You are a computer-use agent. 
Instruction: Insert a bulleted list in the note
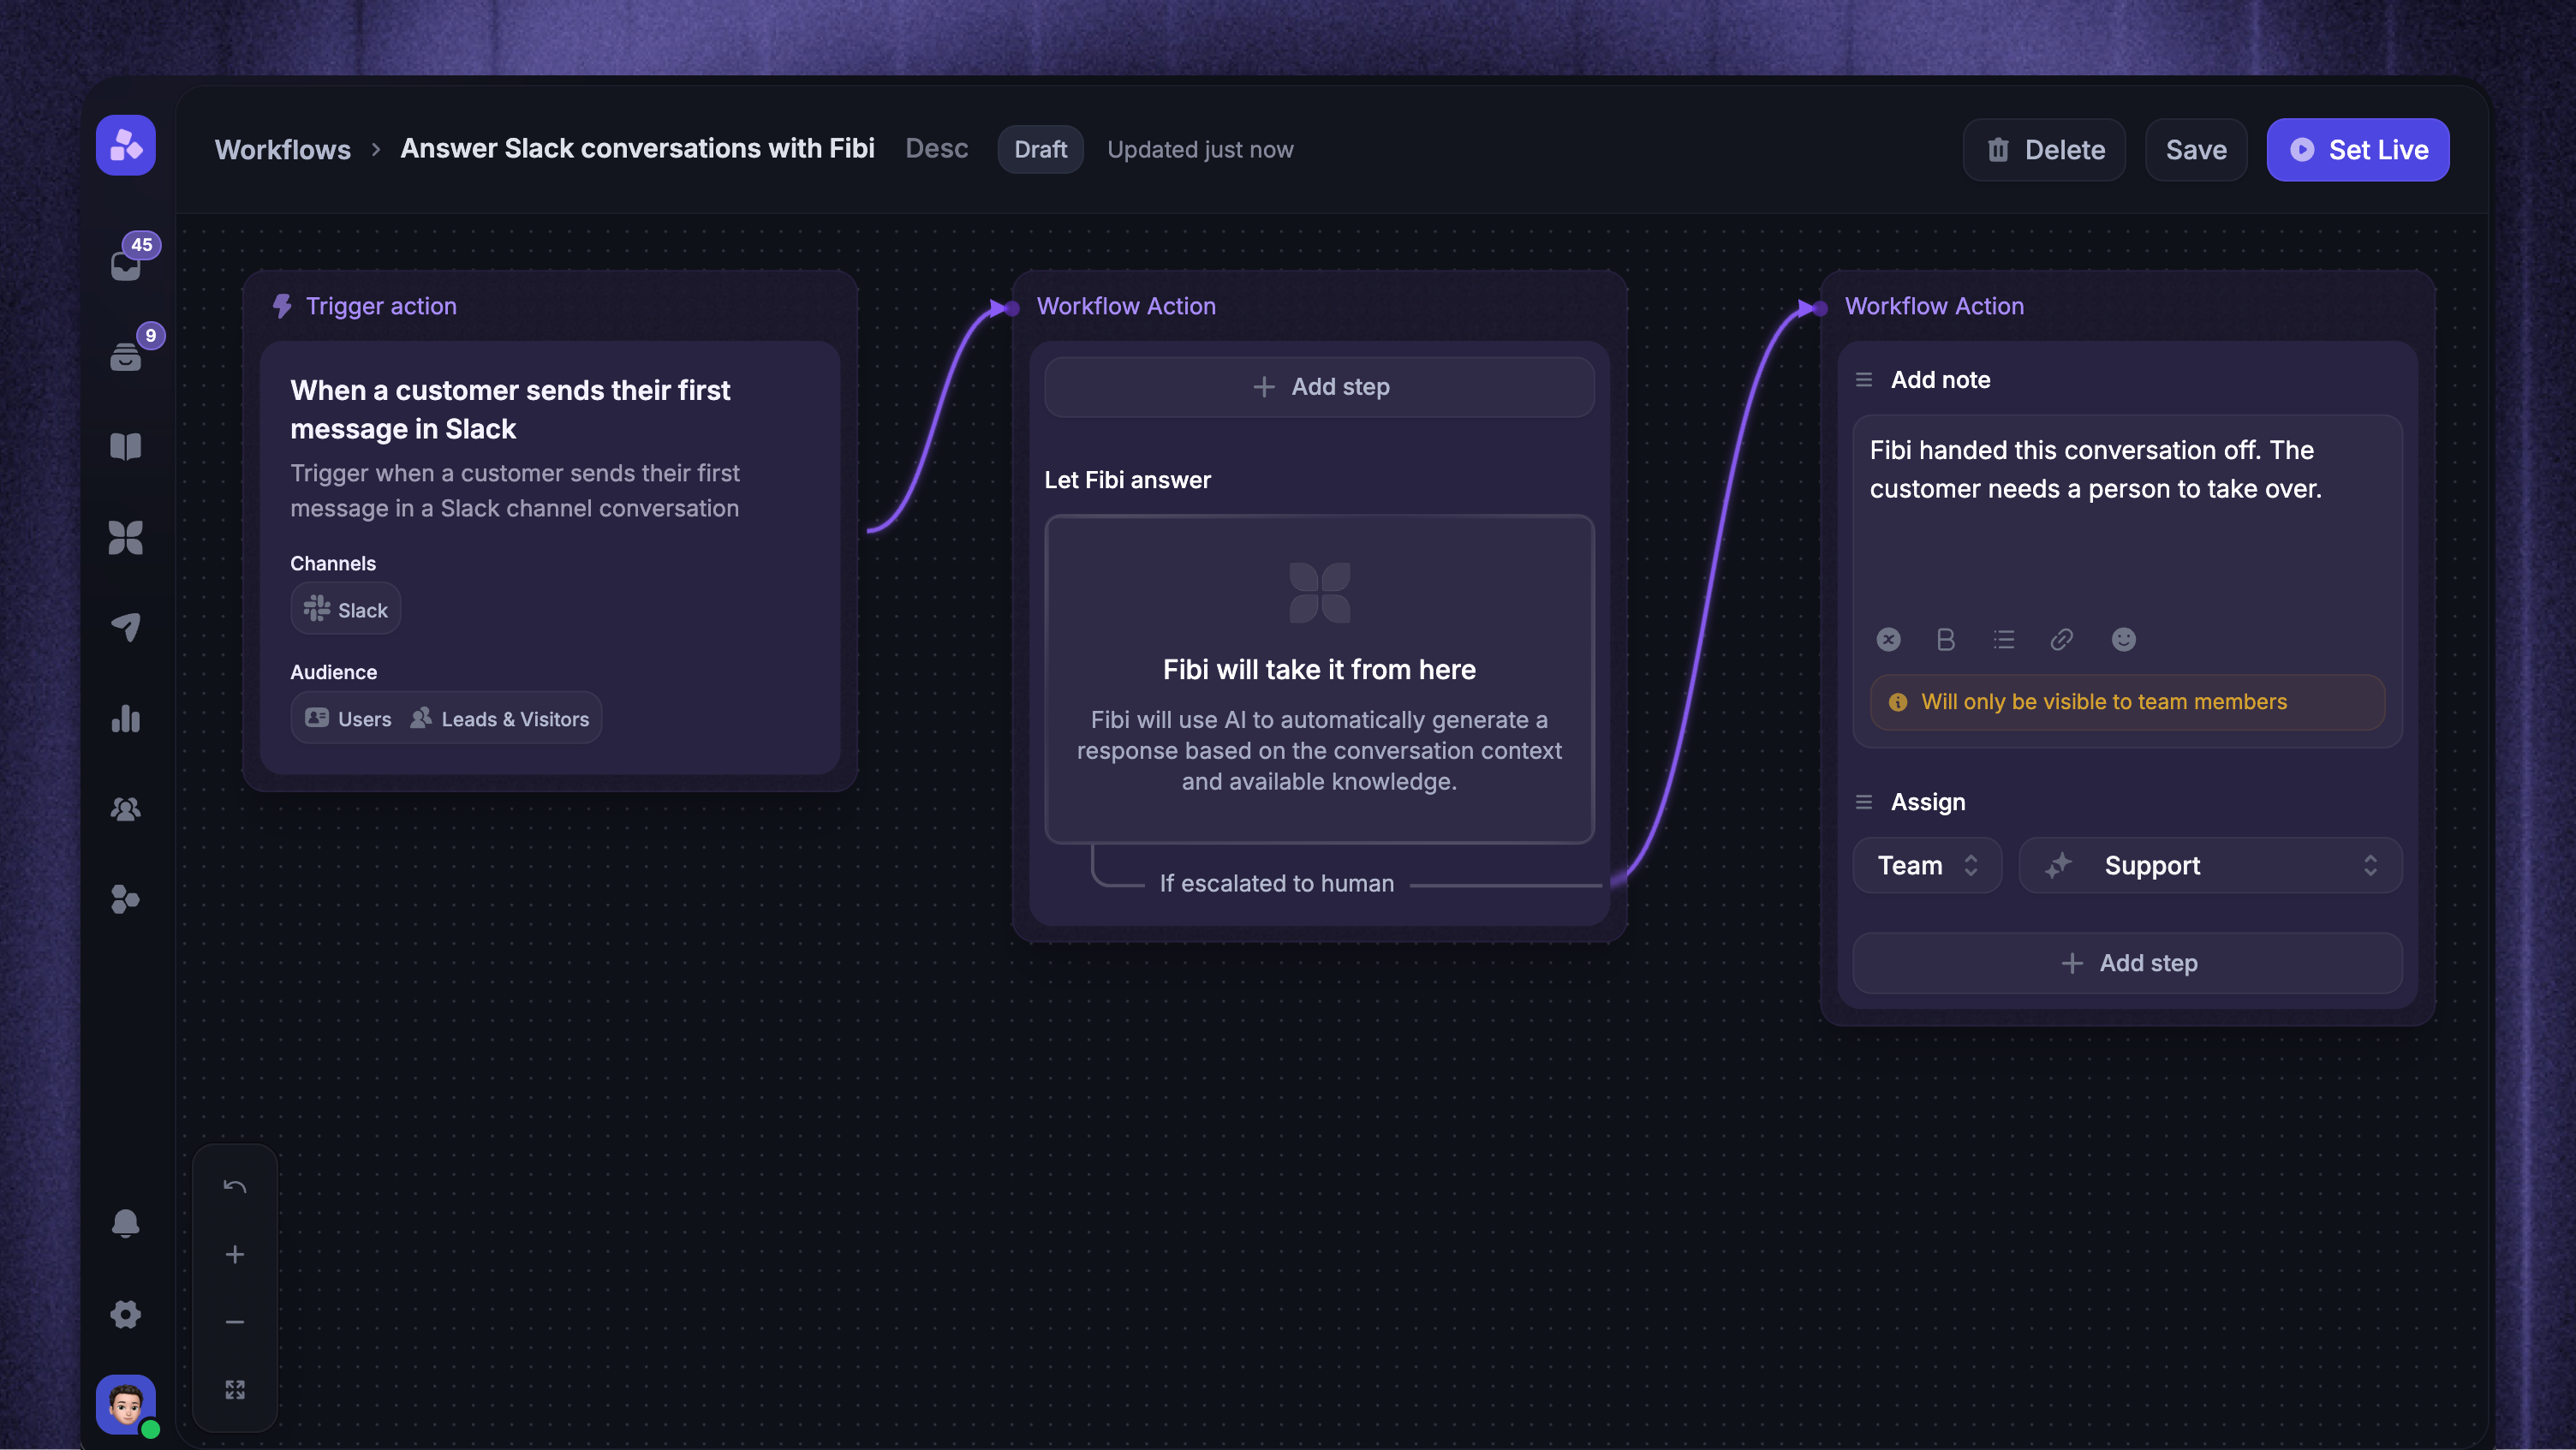click(2004, 640)
